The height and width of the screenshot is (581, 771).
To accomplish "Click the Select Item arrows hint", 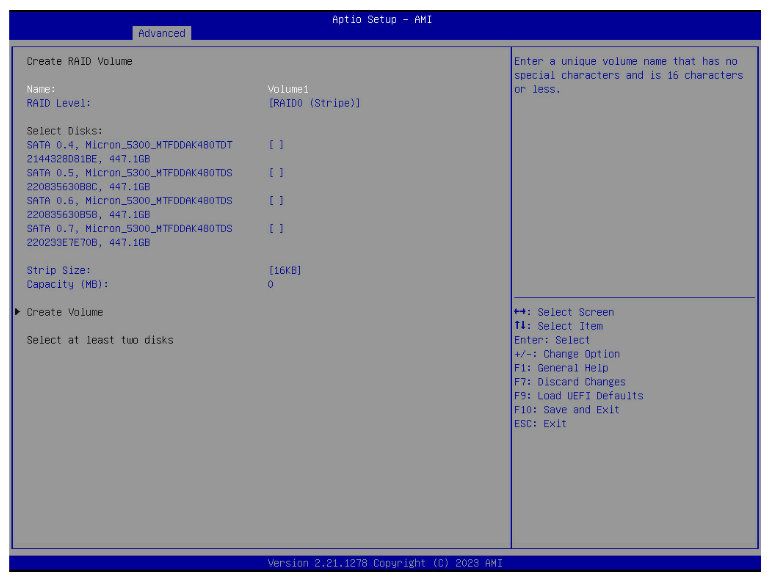I will (x=559, y=326).
